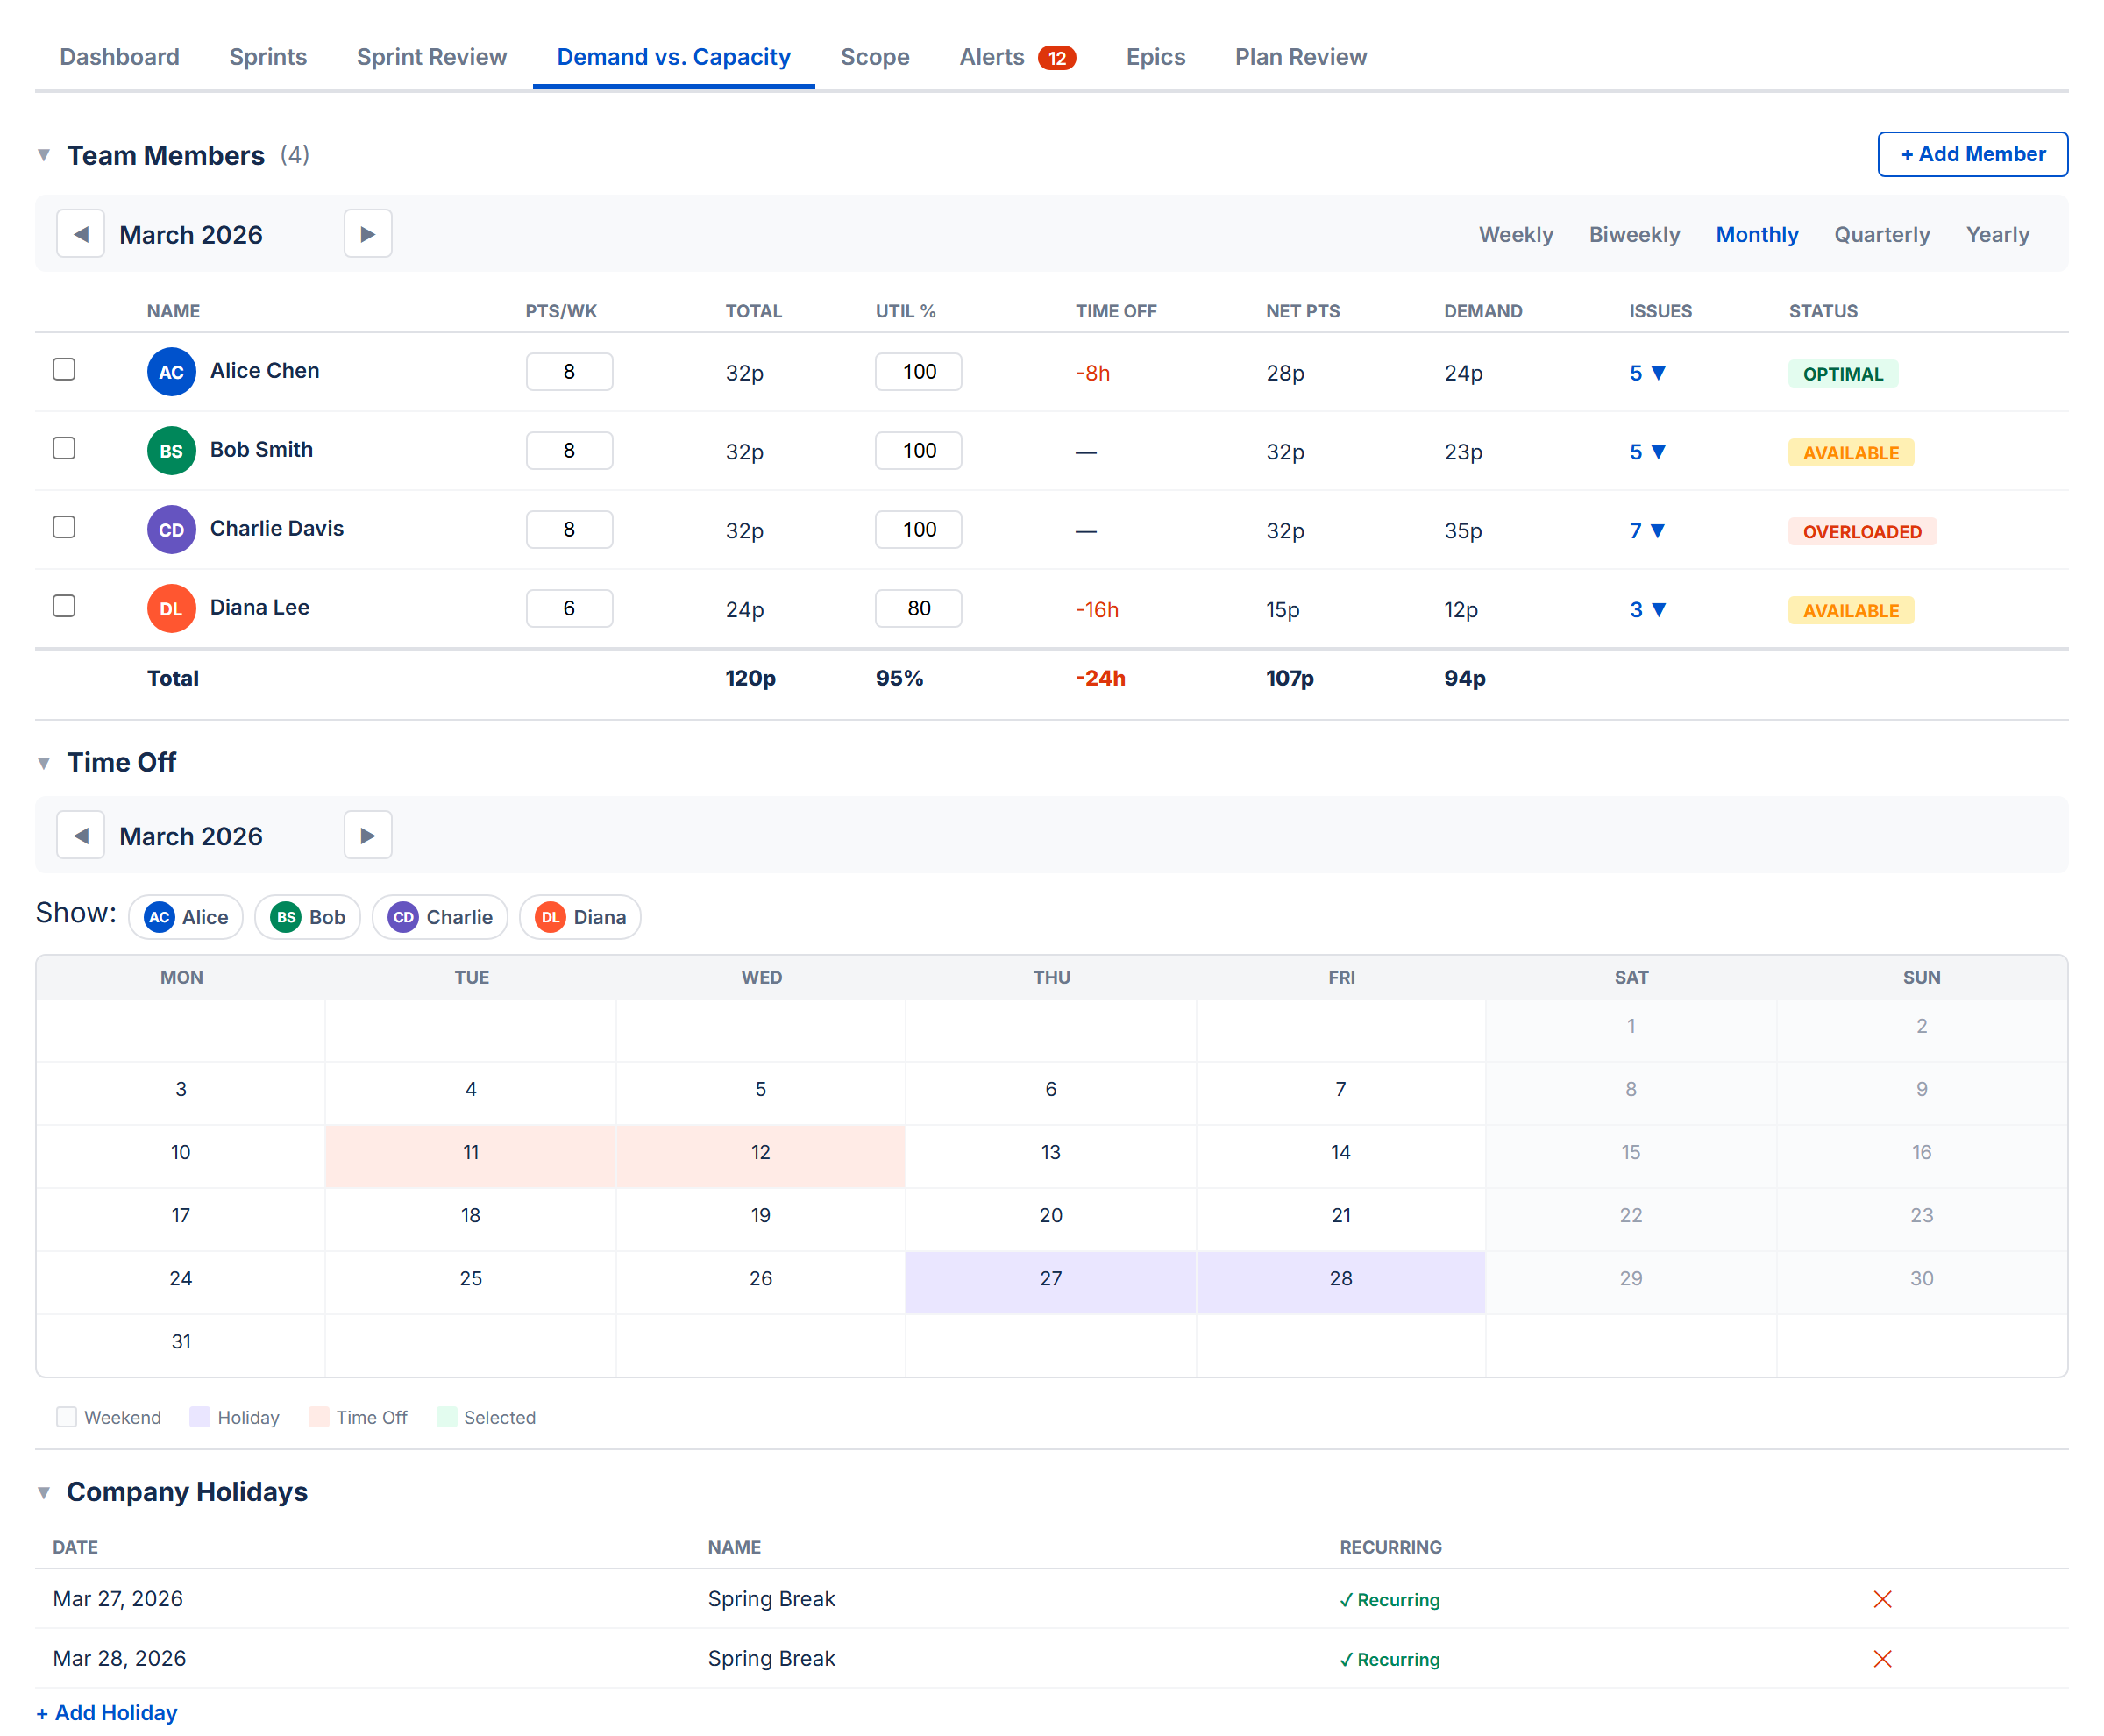Go to previous month in Team Members
2104x1736 pixels.
80,234
